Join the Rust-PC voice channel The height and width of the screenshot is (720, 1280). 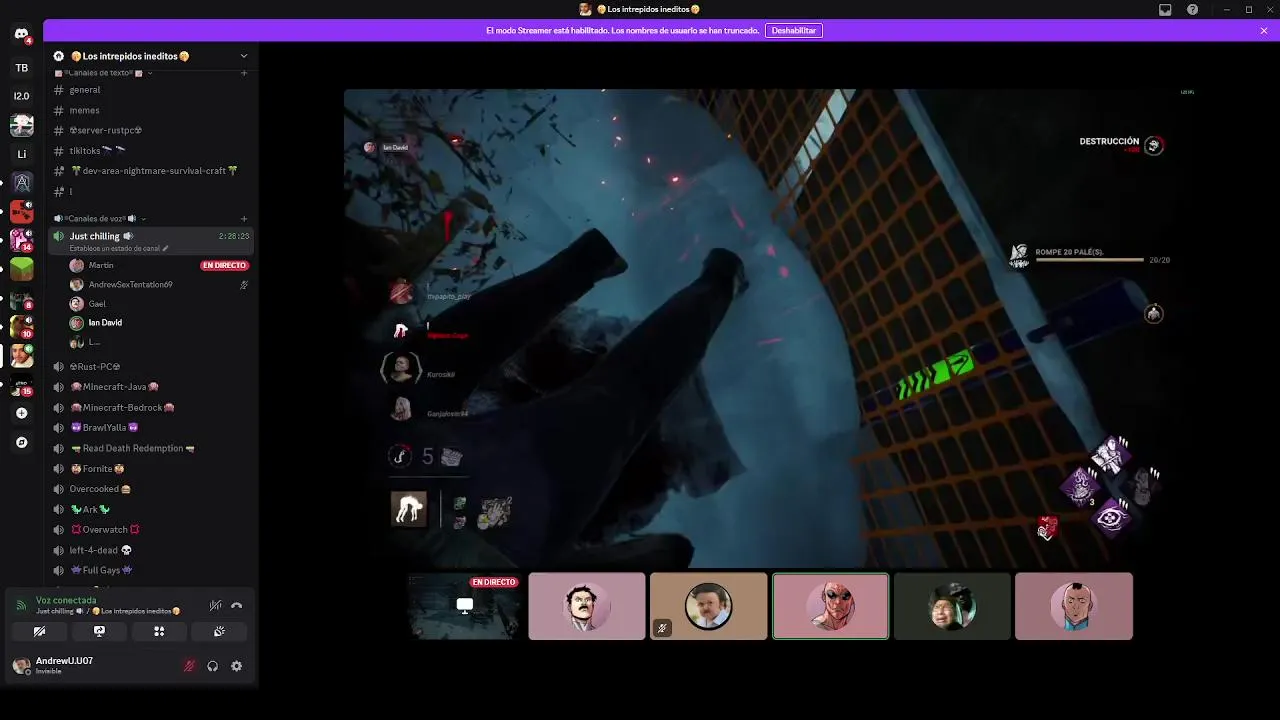[150, 367]
